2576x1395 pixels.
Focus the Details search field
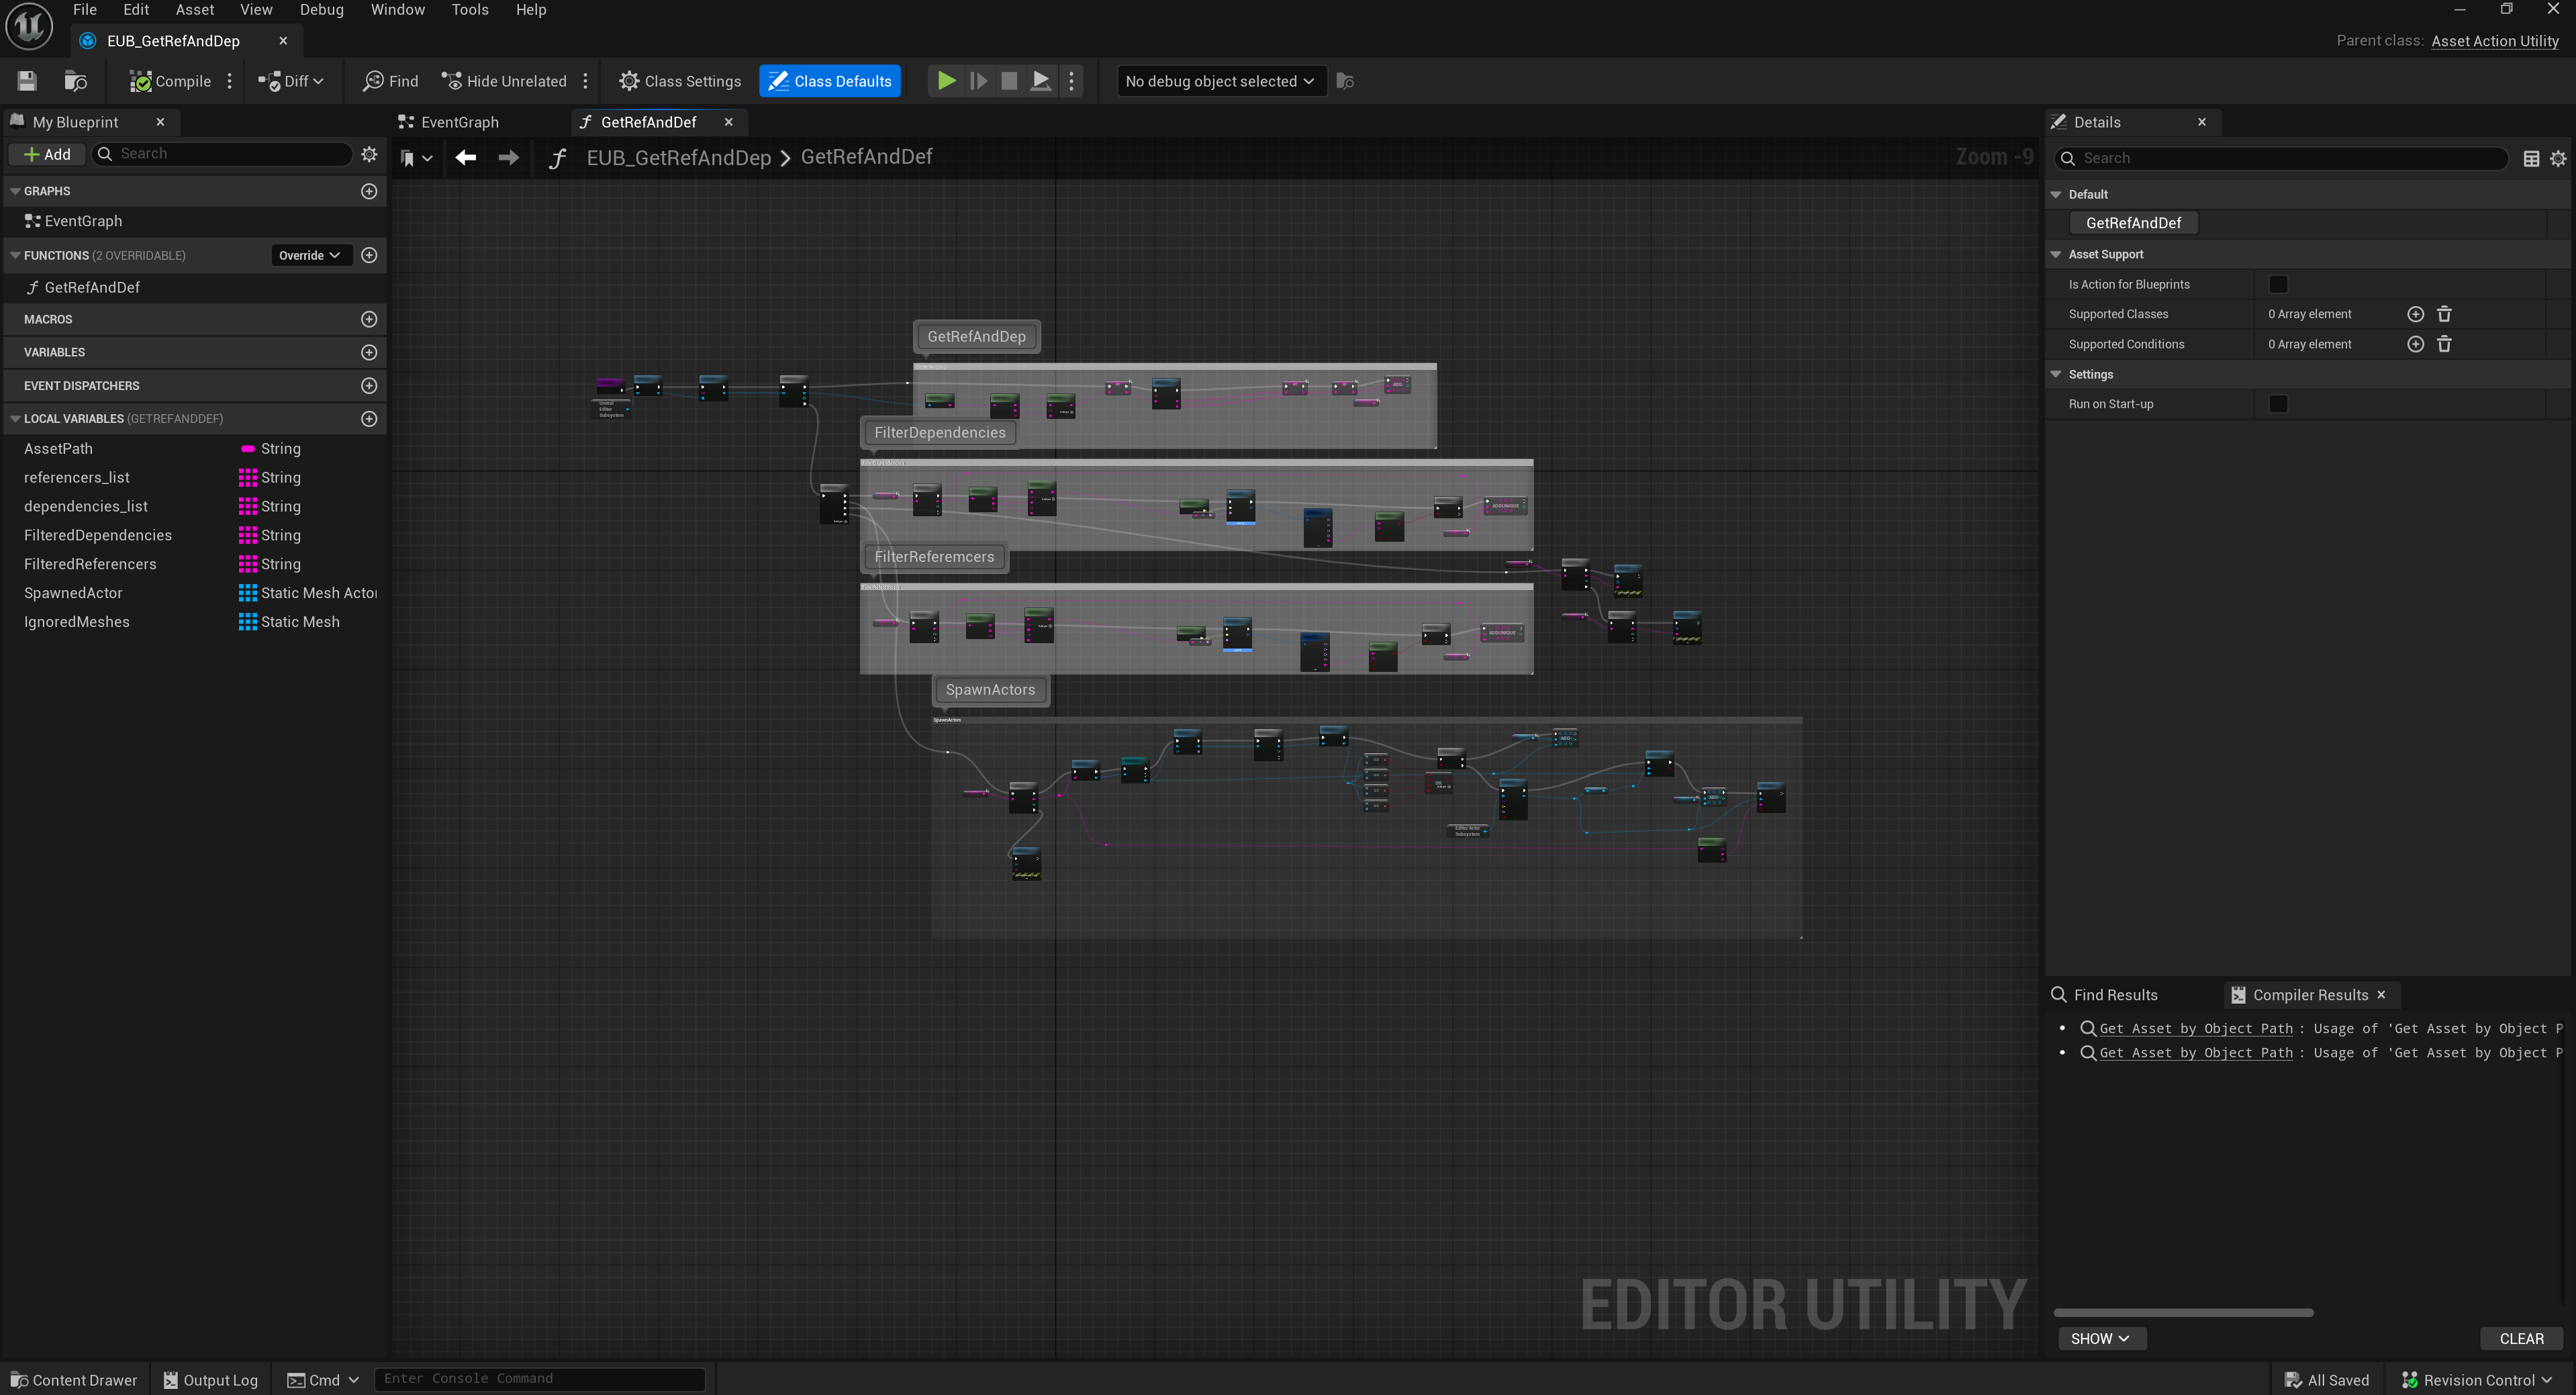[x=2280, y=158]
